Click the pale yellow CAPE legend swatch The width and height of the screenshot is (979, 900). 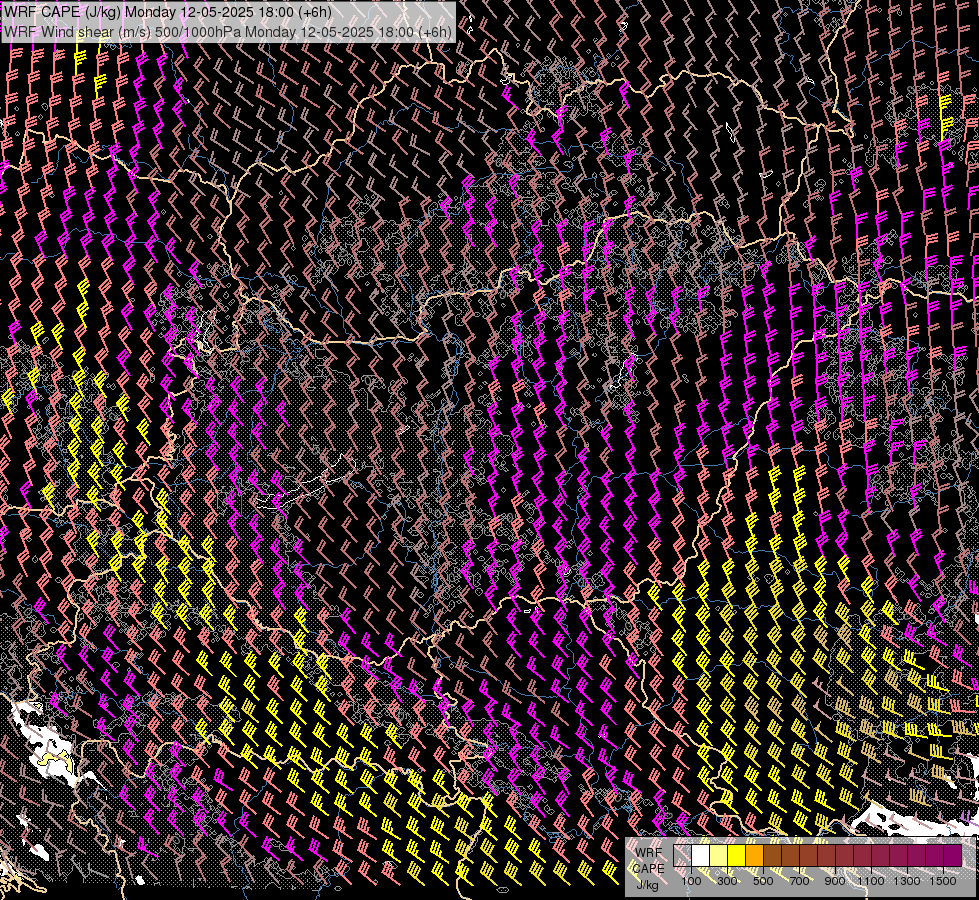(719, 856)
